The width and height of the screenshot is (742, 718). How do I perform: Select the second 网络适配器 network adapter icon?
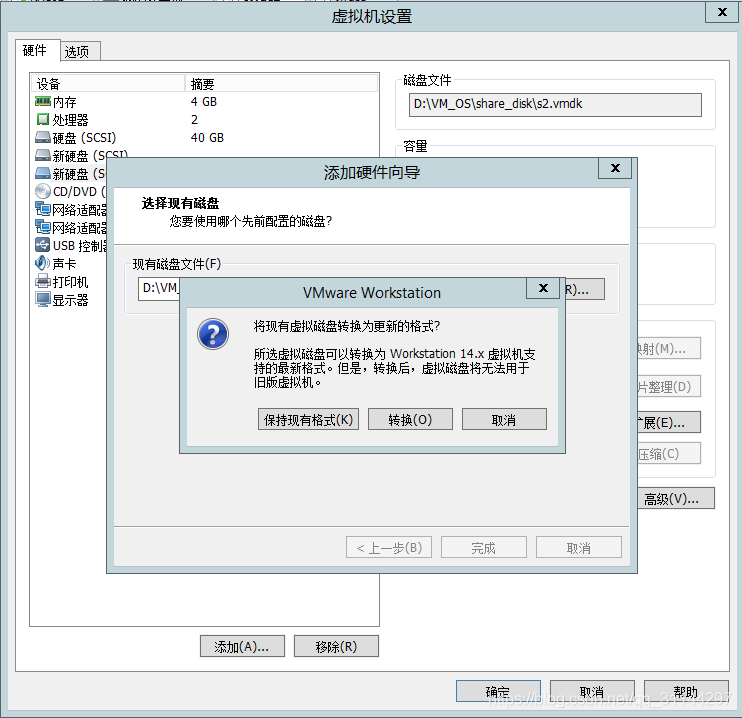[x=43, y=227]
